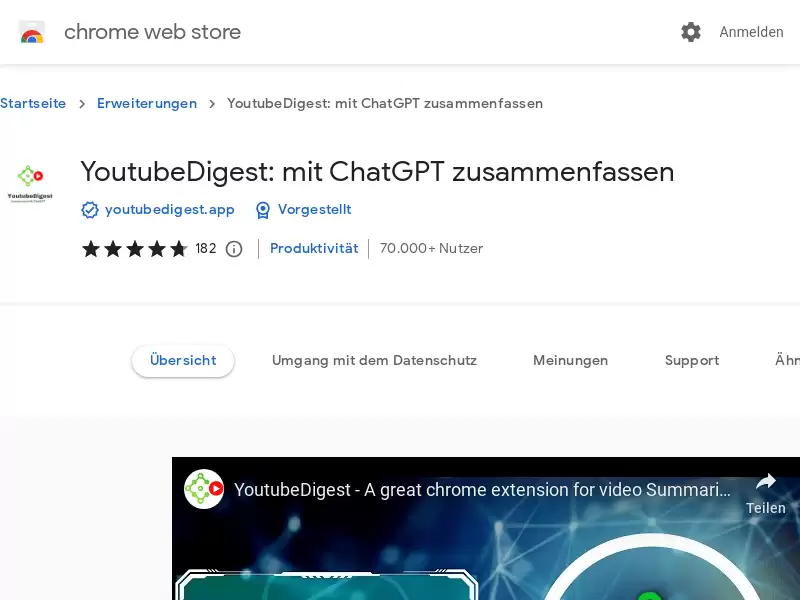Screen dimensions: 800x600
Task: Click the 70.000+ Nutzer text
Action: click(431, 248)
